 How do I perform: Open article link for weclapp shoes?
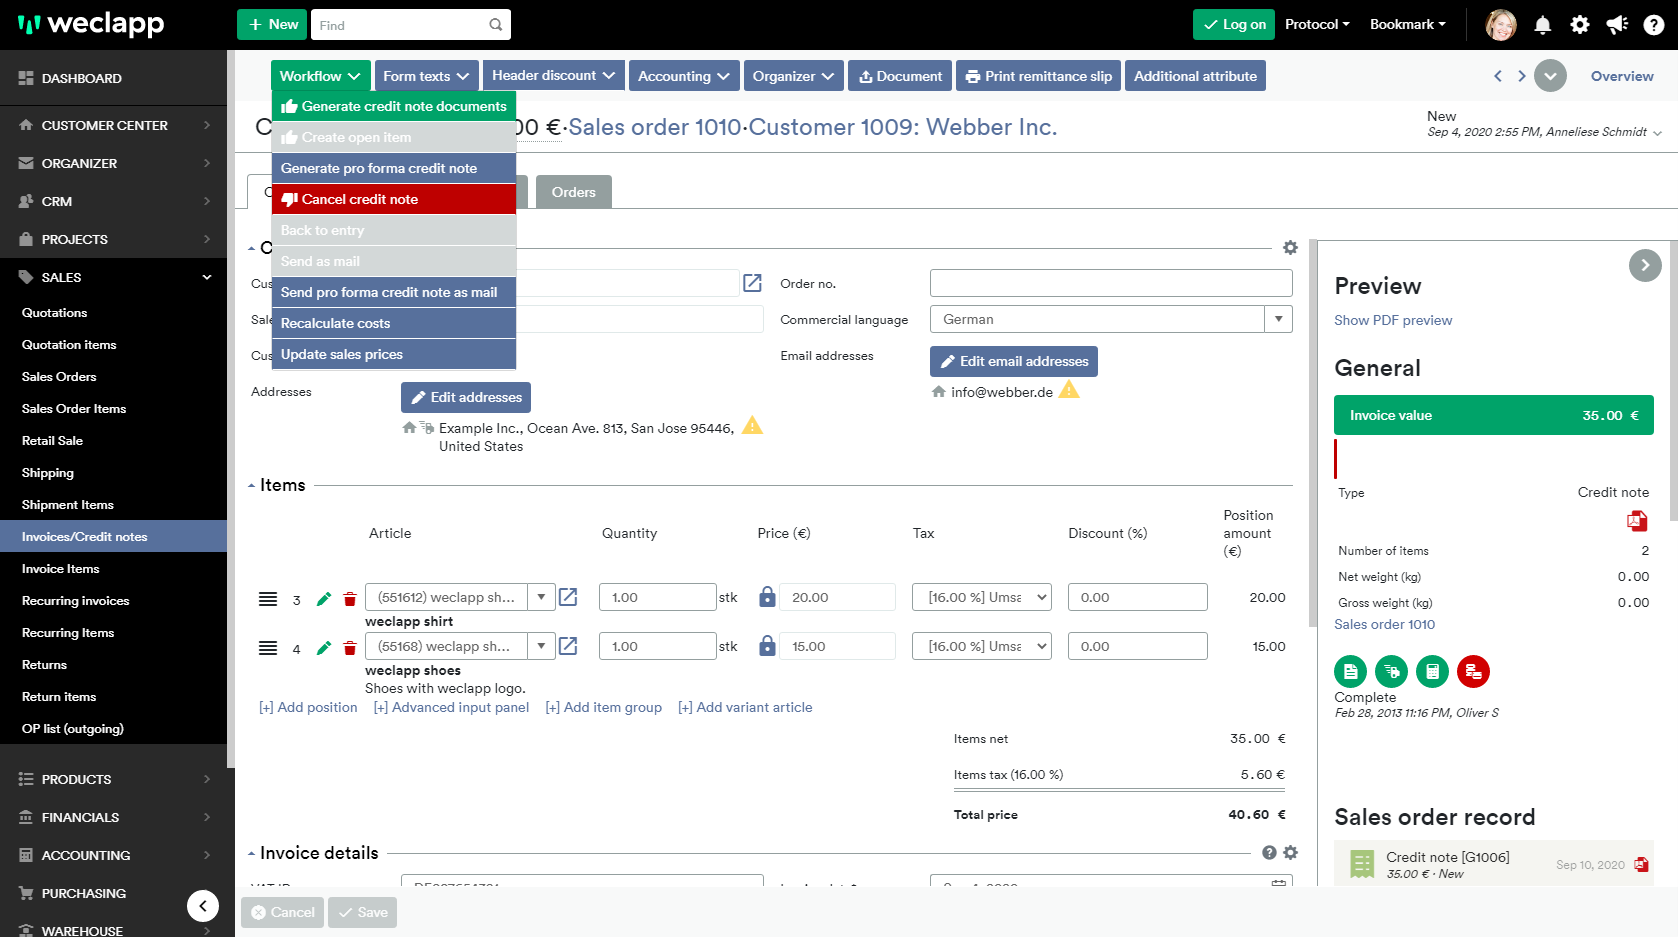[568, 646]
